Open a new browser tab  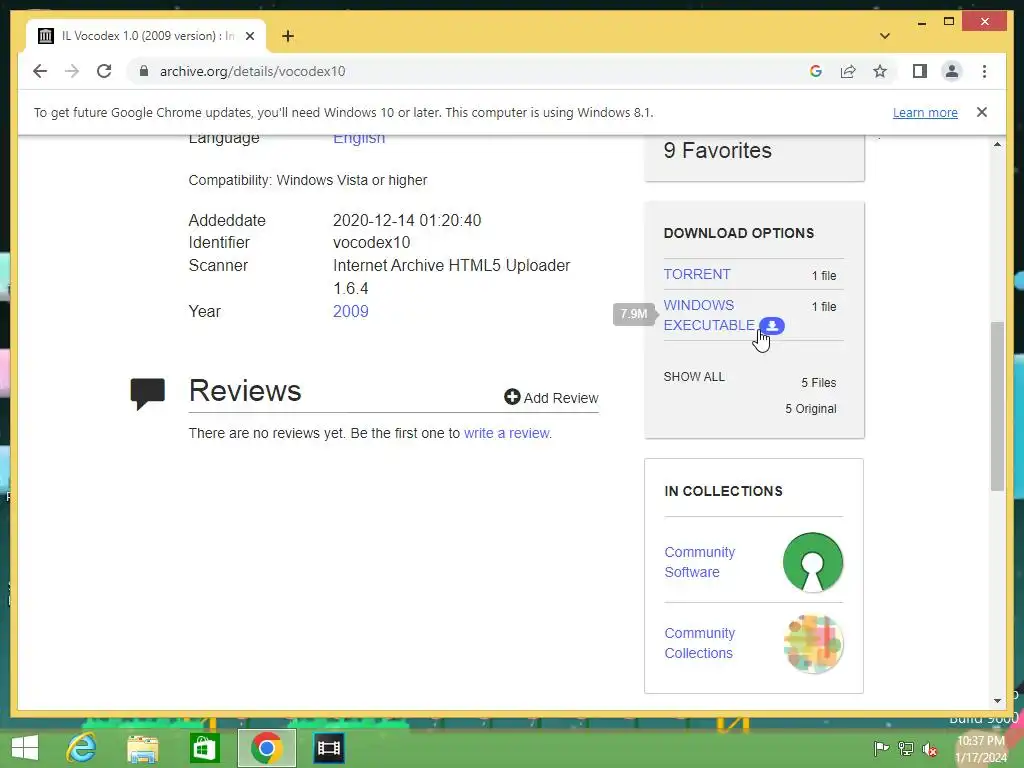pyautogui.click(x=288, y=36)
